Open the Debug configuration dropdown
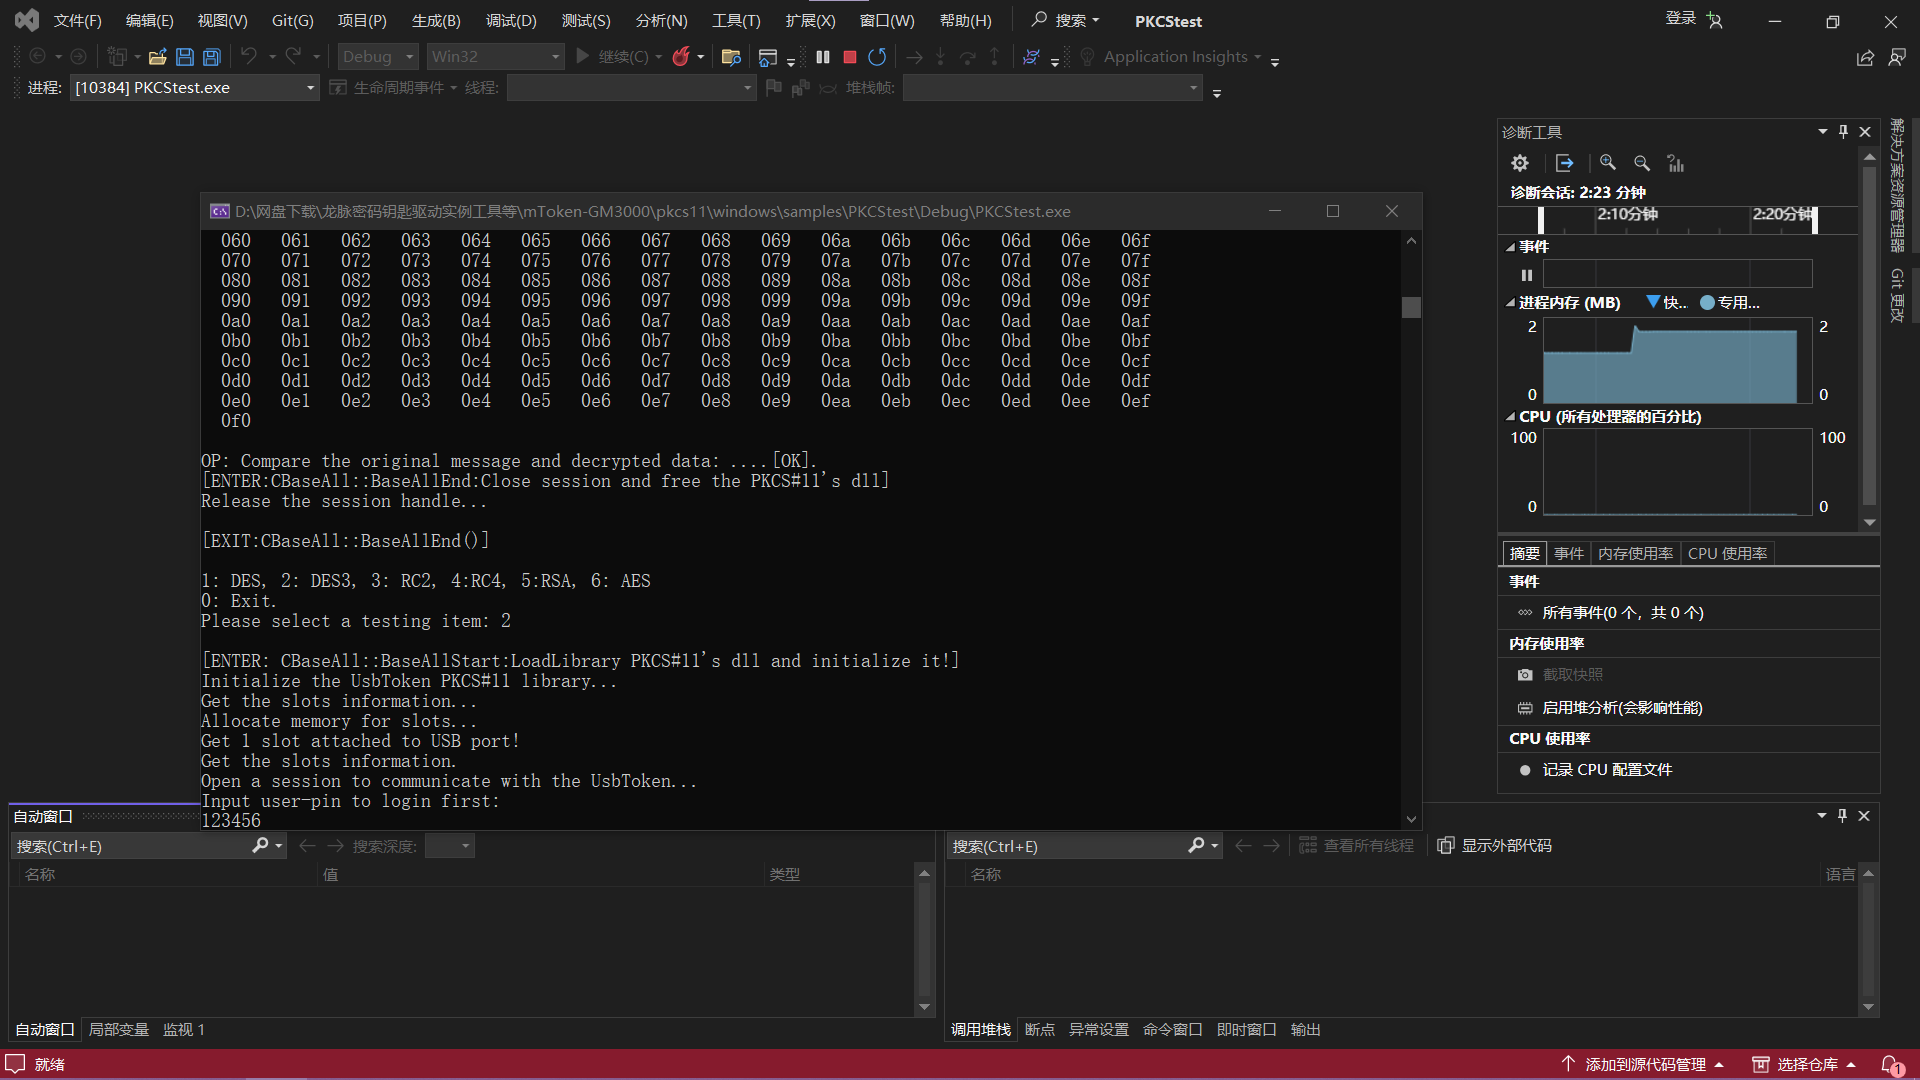This screenshot has width=1920, height=1080. [377, 57]
